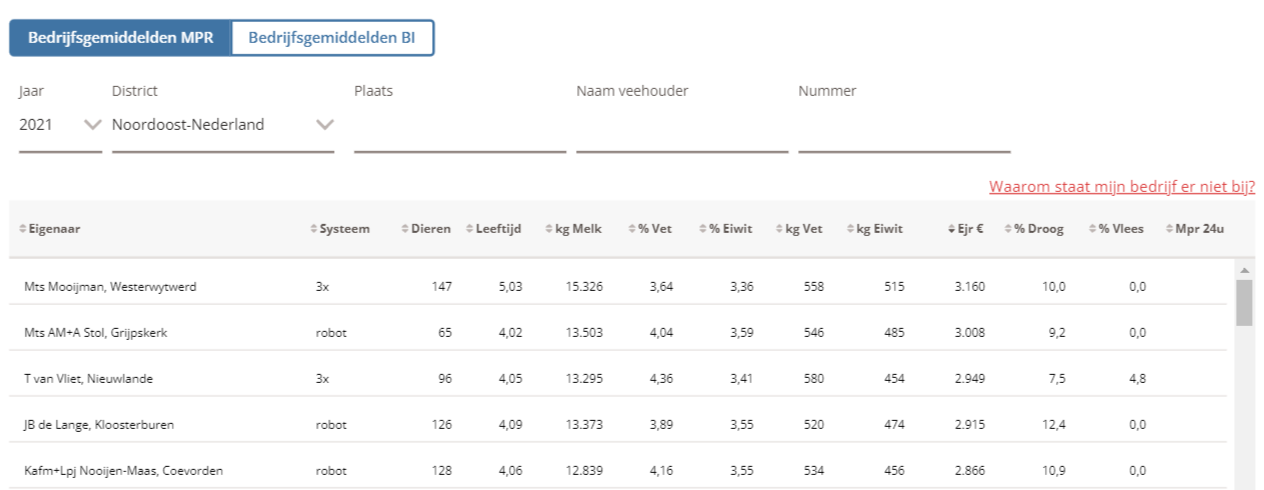This screenshot has width=1264, height=490.
Task: Sort by Systeem column arrows
Action: coord(313,229)
